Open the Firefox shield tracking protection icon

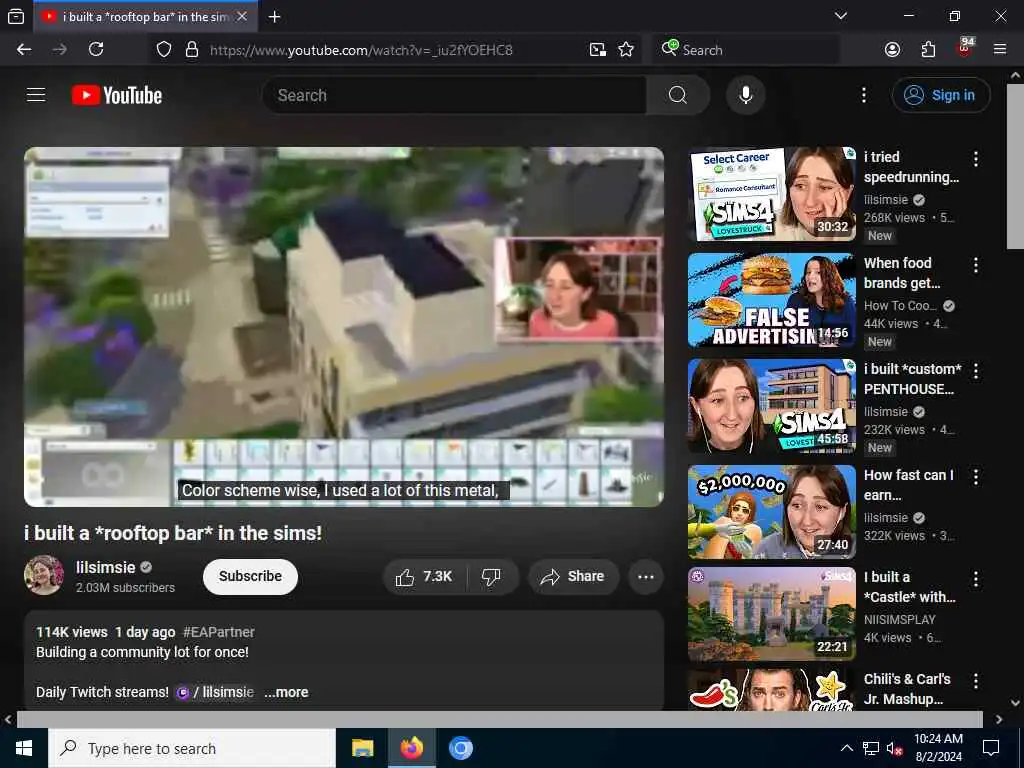point(164,50)
